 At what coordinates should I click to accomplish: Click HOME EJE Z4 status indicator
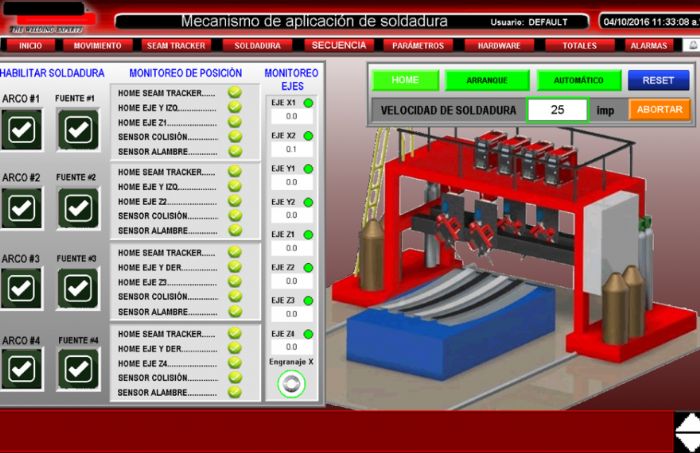235,363
